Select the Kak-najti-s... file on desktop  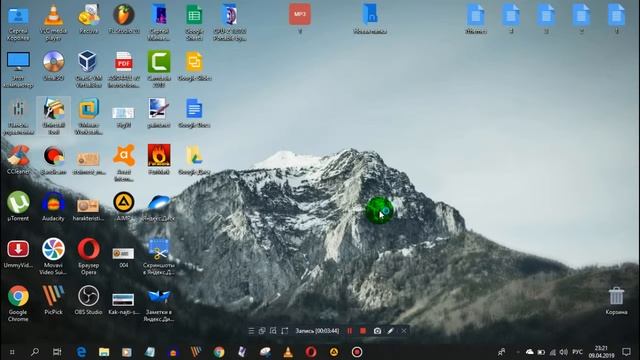(x=123, y=303)
